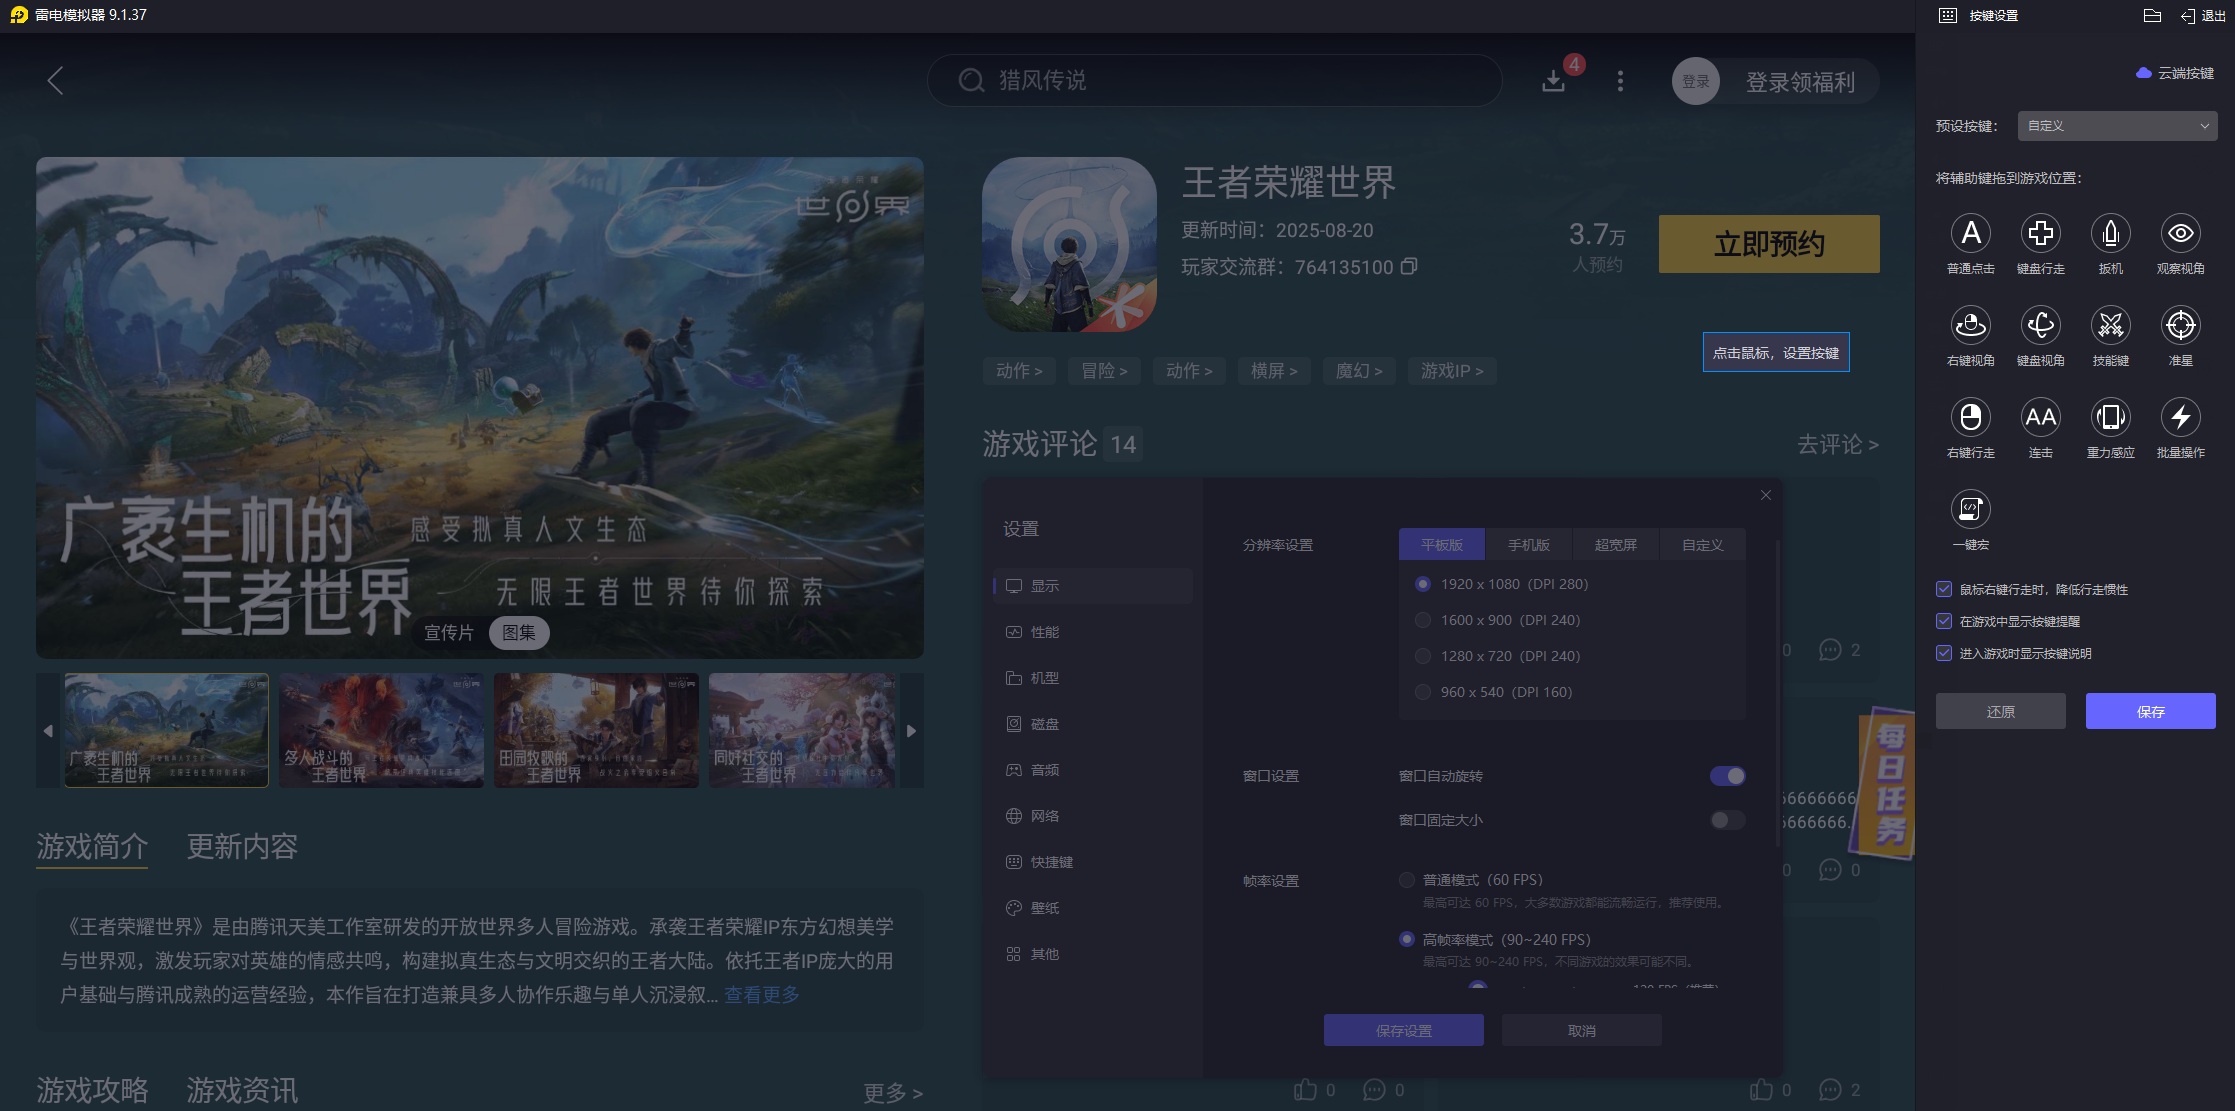Select 高帧率模式 (90~240 FPS) radio button

pyautogui.click(x=1407, y=939)
